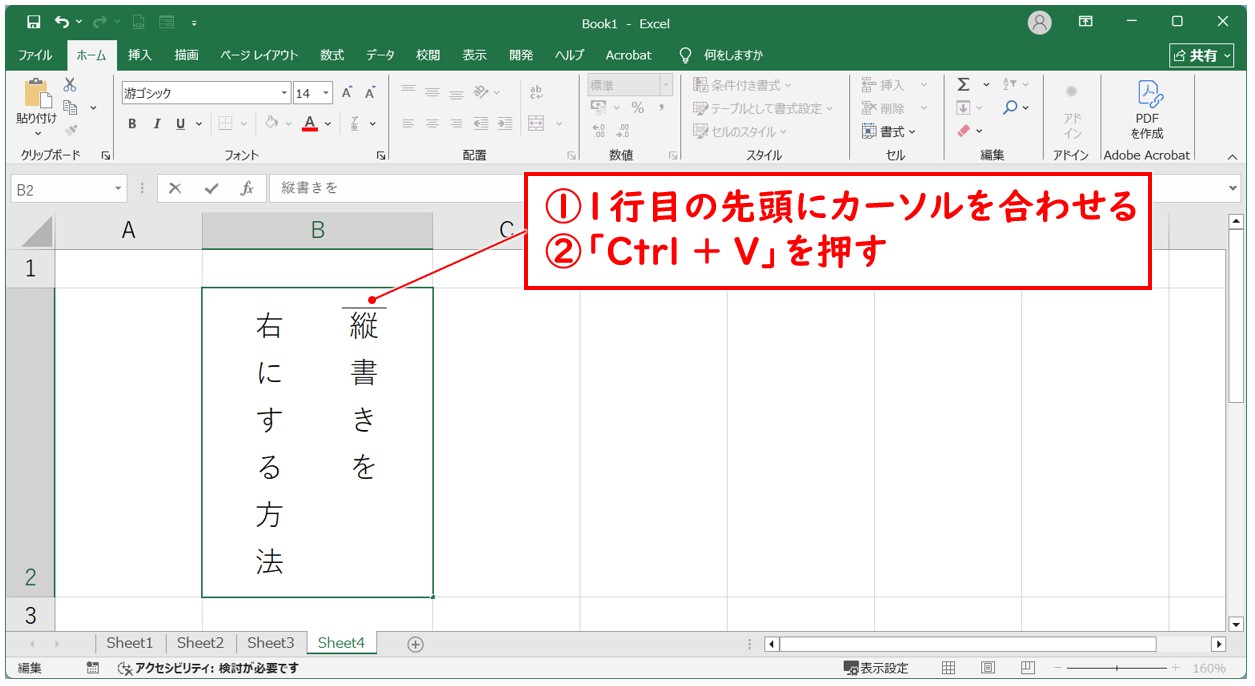This screenshot has height=686, width=1255.
Task: Toggle bold formatting
Action: point(132,124)
